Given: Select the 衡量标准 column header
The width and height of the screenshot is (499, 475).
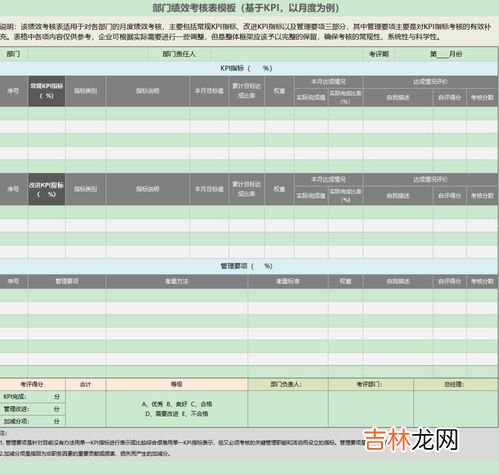Looking at the screenshot, I should [288, 281].
